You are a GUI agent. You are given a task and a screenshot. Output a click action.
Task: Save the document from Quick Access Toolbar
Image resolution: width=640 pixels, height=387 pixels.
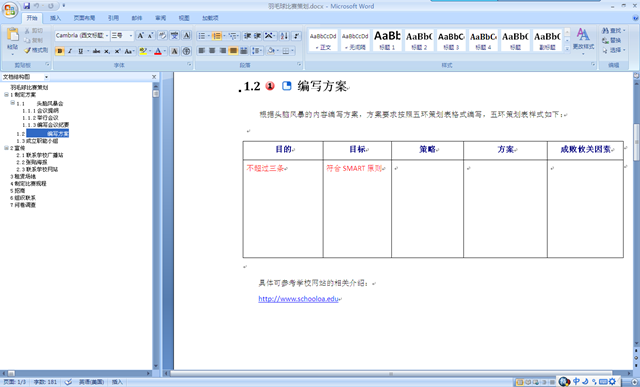point(27,6)
